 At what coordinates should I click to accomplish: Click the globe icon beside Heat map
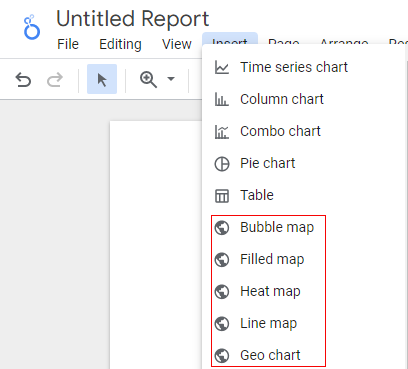click(222, 292)
